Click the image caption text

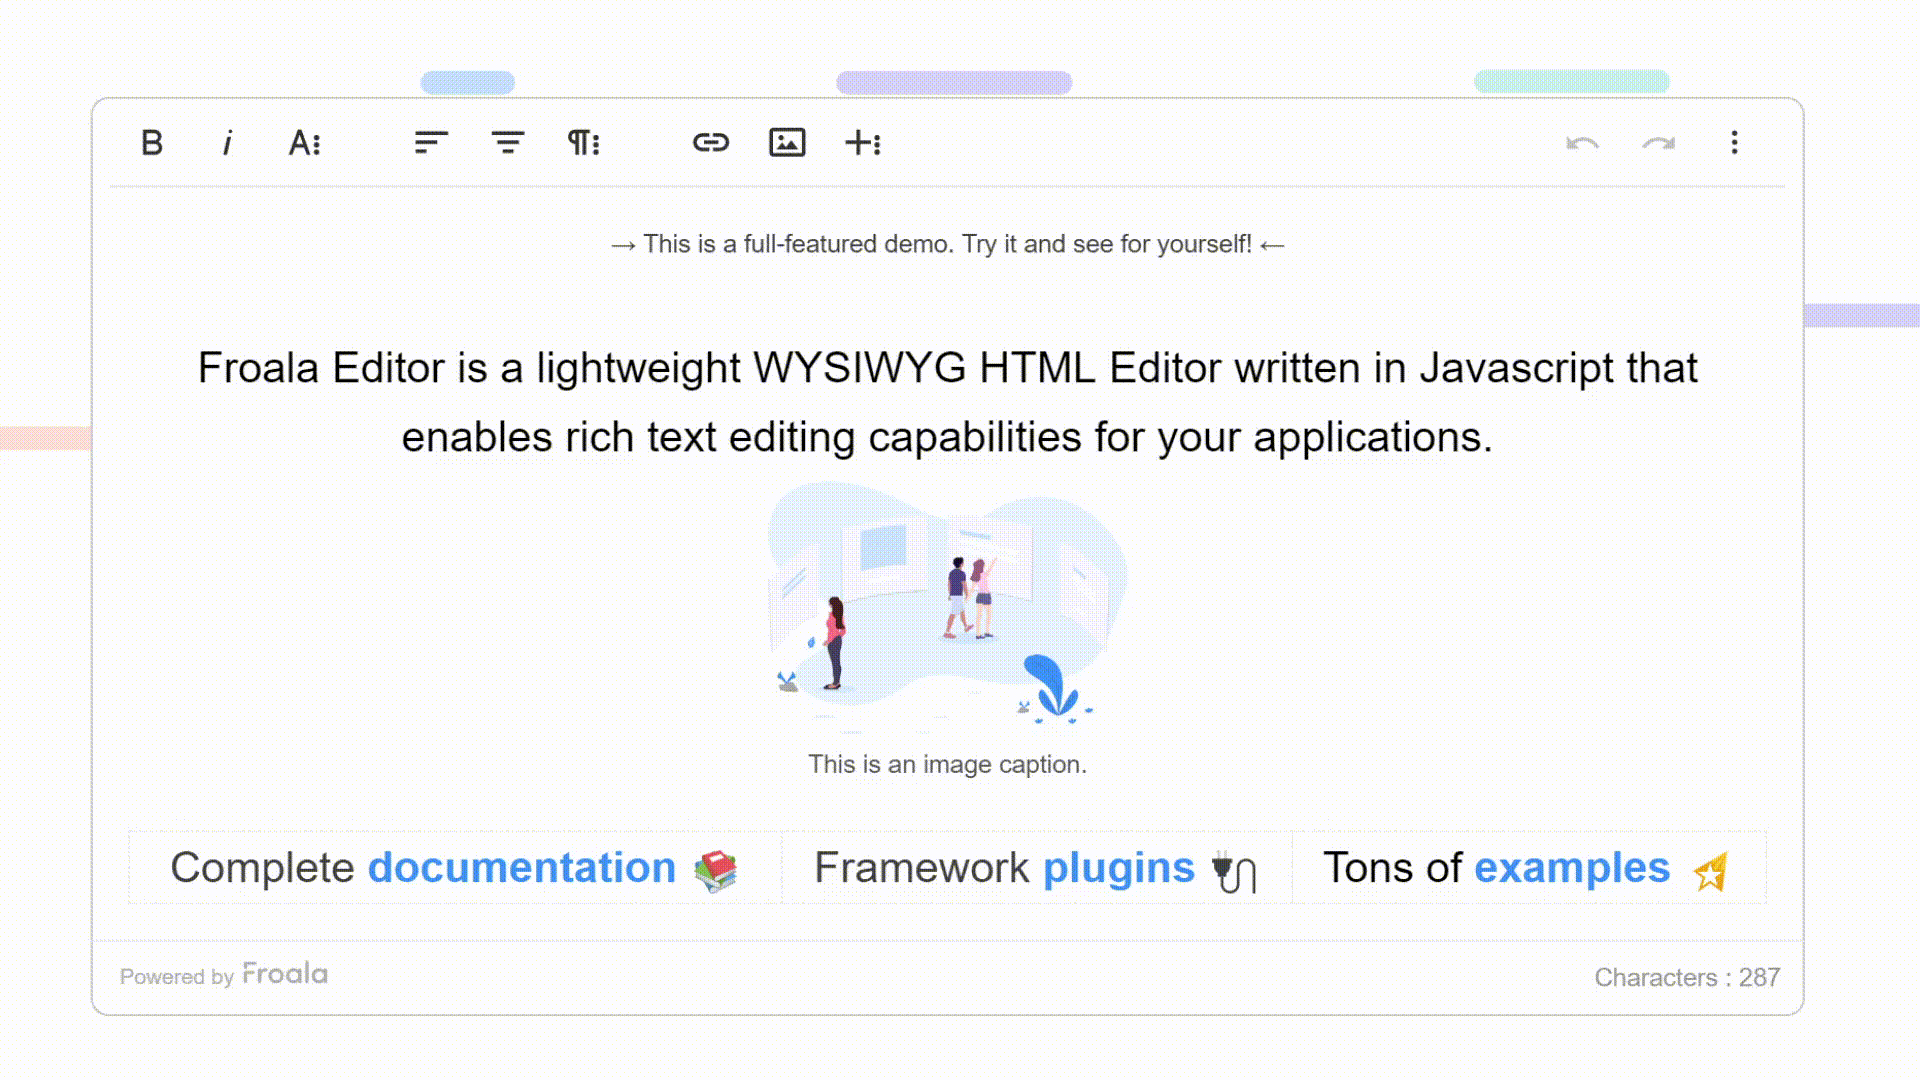coord(947,765)
